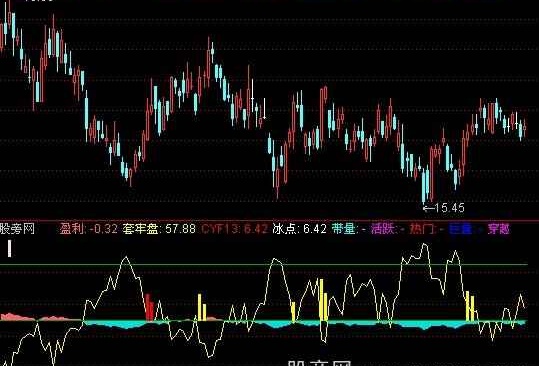
Task: Click the horizontal divider between chart panes
Action: 270,220
